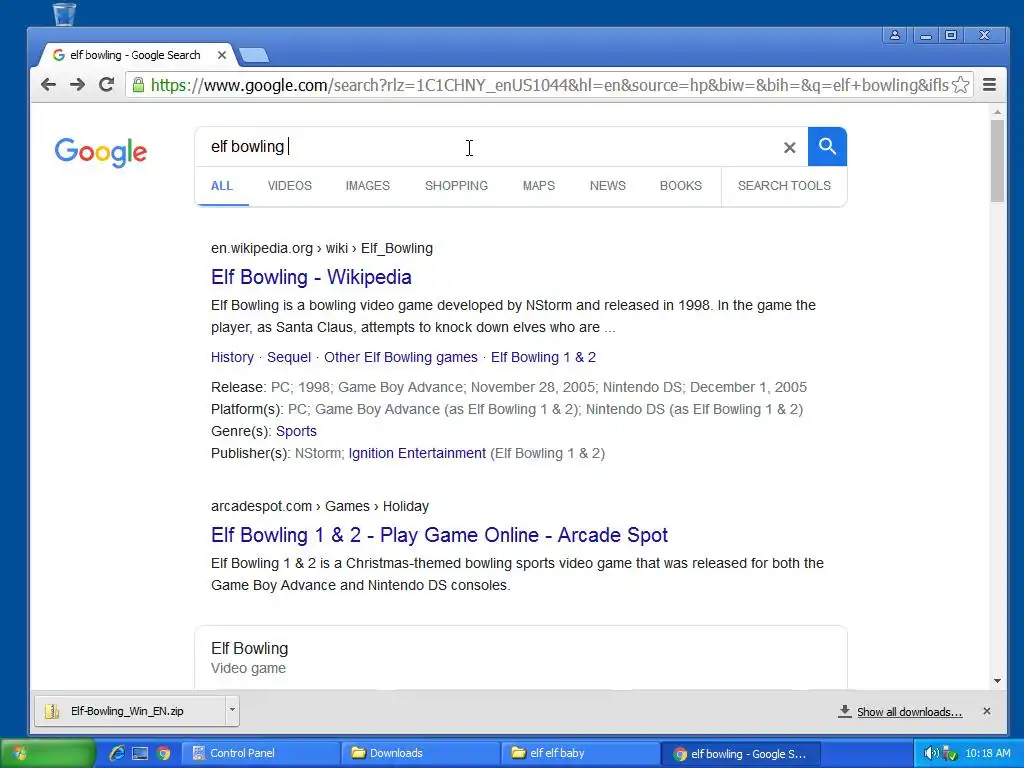
Task: Click the Google logo
Action: (x=101, y=153)
